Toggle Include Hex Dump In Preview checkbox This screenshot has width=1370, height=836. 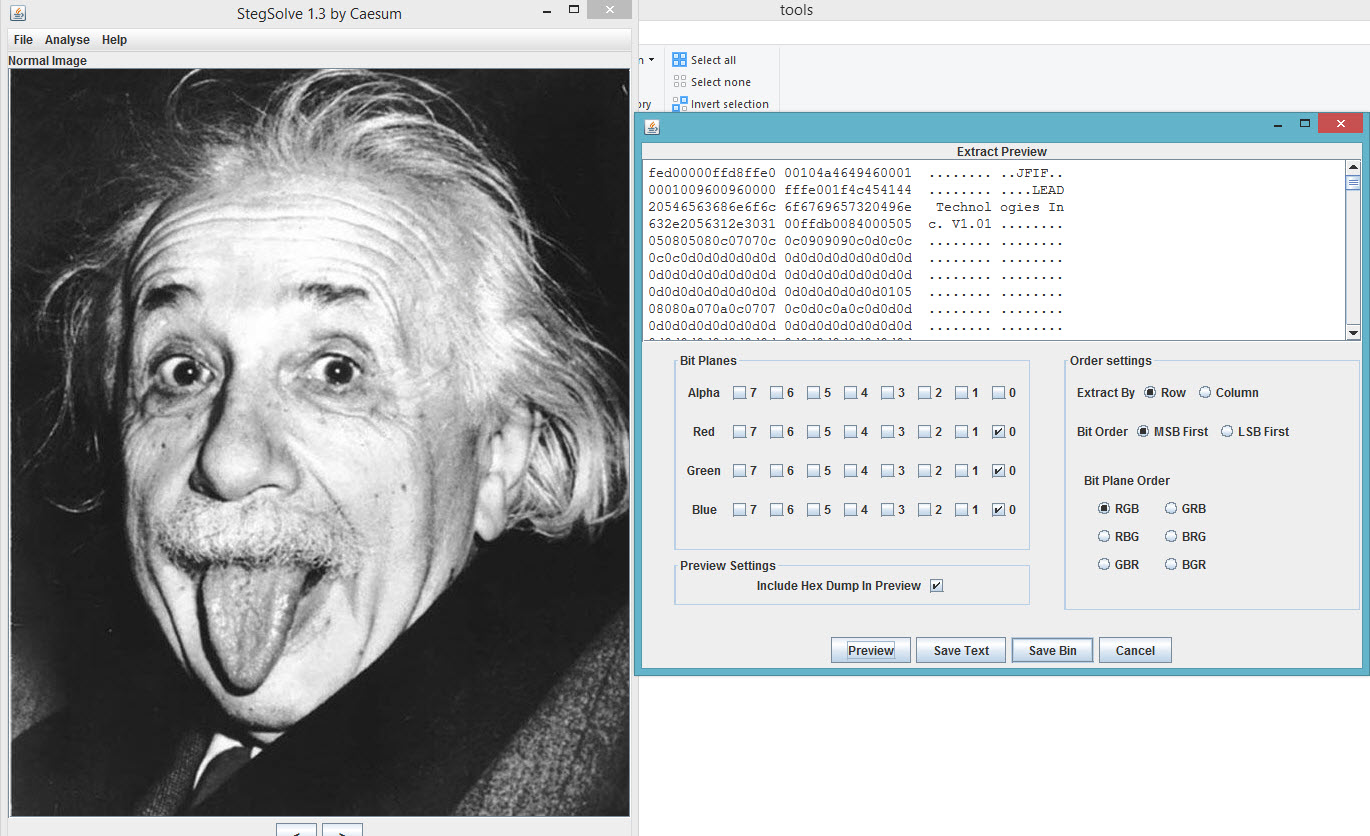[x=936, y=586]
